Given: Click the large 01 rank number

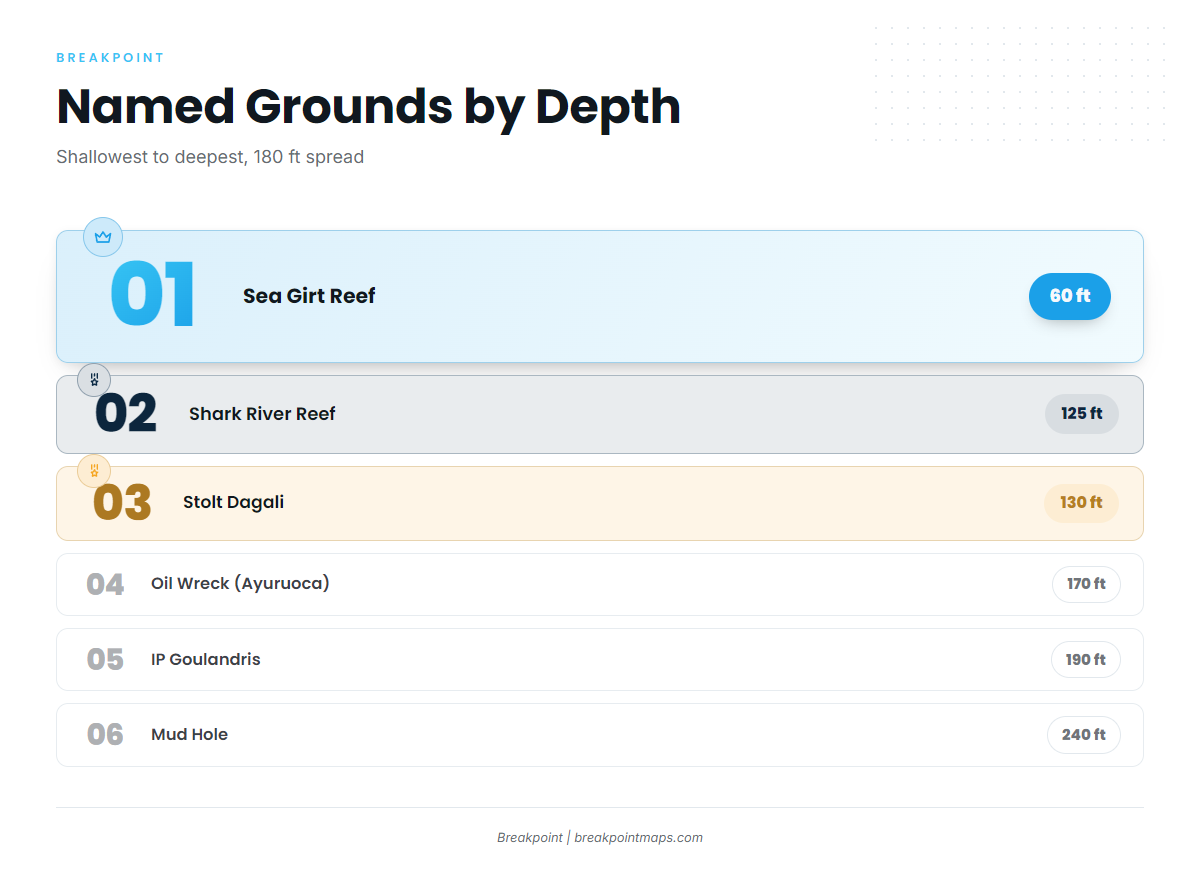Looking at the screenshot, I should 153,296.
